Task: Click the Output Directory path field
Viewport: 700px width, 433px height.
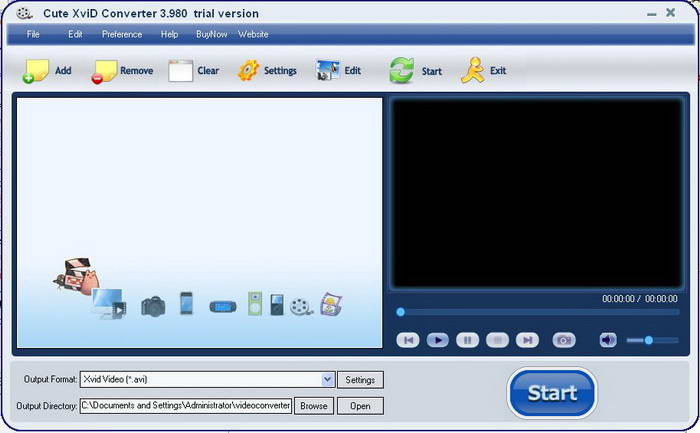Action: [x=186, y=406]
